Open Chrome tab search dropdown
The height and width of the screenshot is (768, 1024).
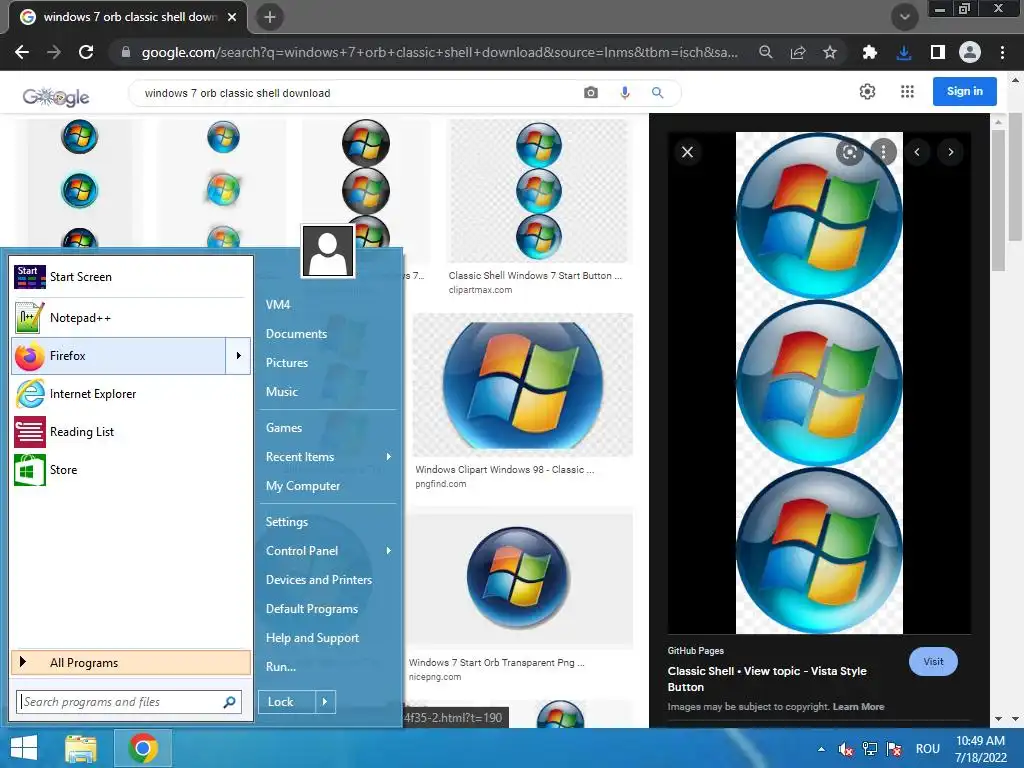(x=904, y=17)
